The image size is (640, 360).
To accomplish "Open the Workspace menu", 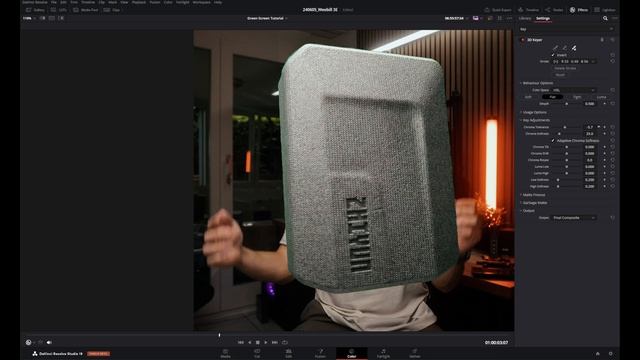I will point(202,2).
